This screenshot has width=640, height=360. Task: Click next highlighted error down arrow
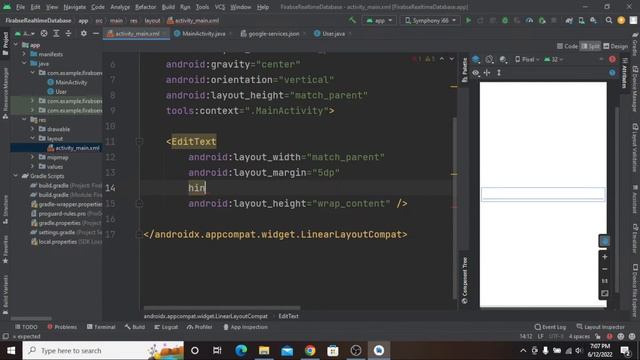pos(452,59)
